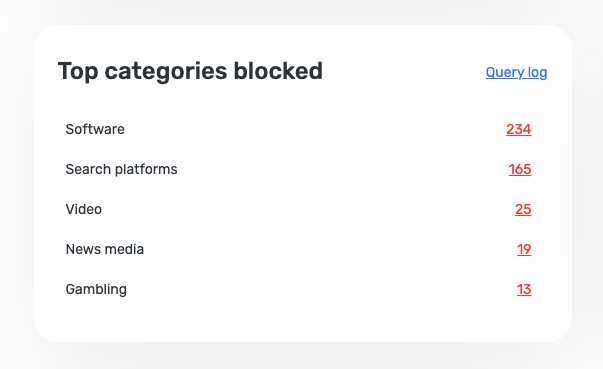
Task: Select the empty middle of the Gambling row
Action: point(298,289)
